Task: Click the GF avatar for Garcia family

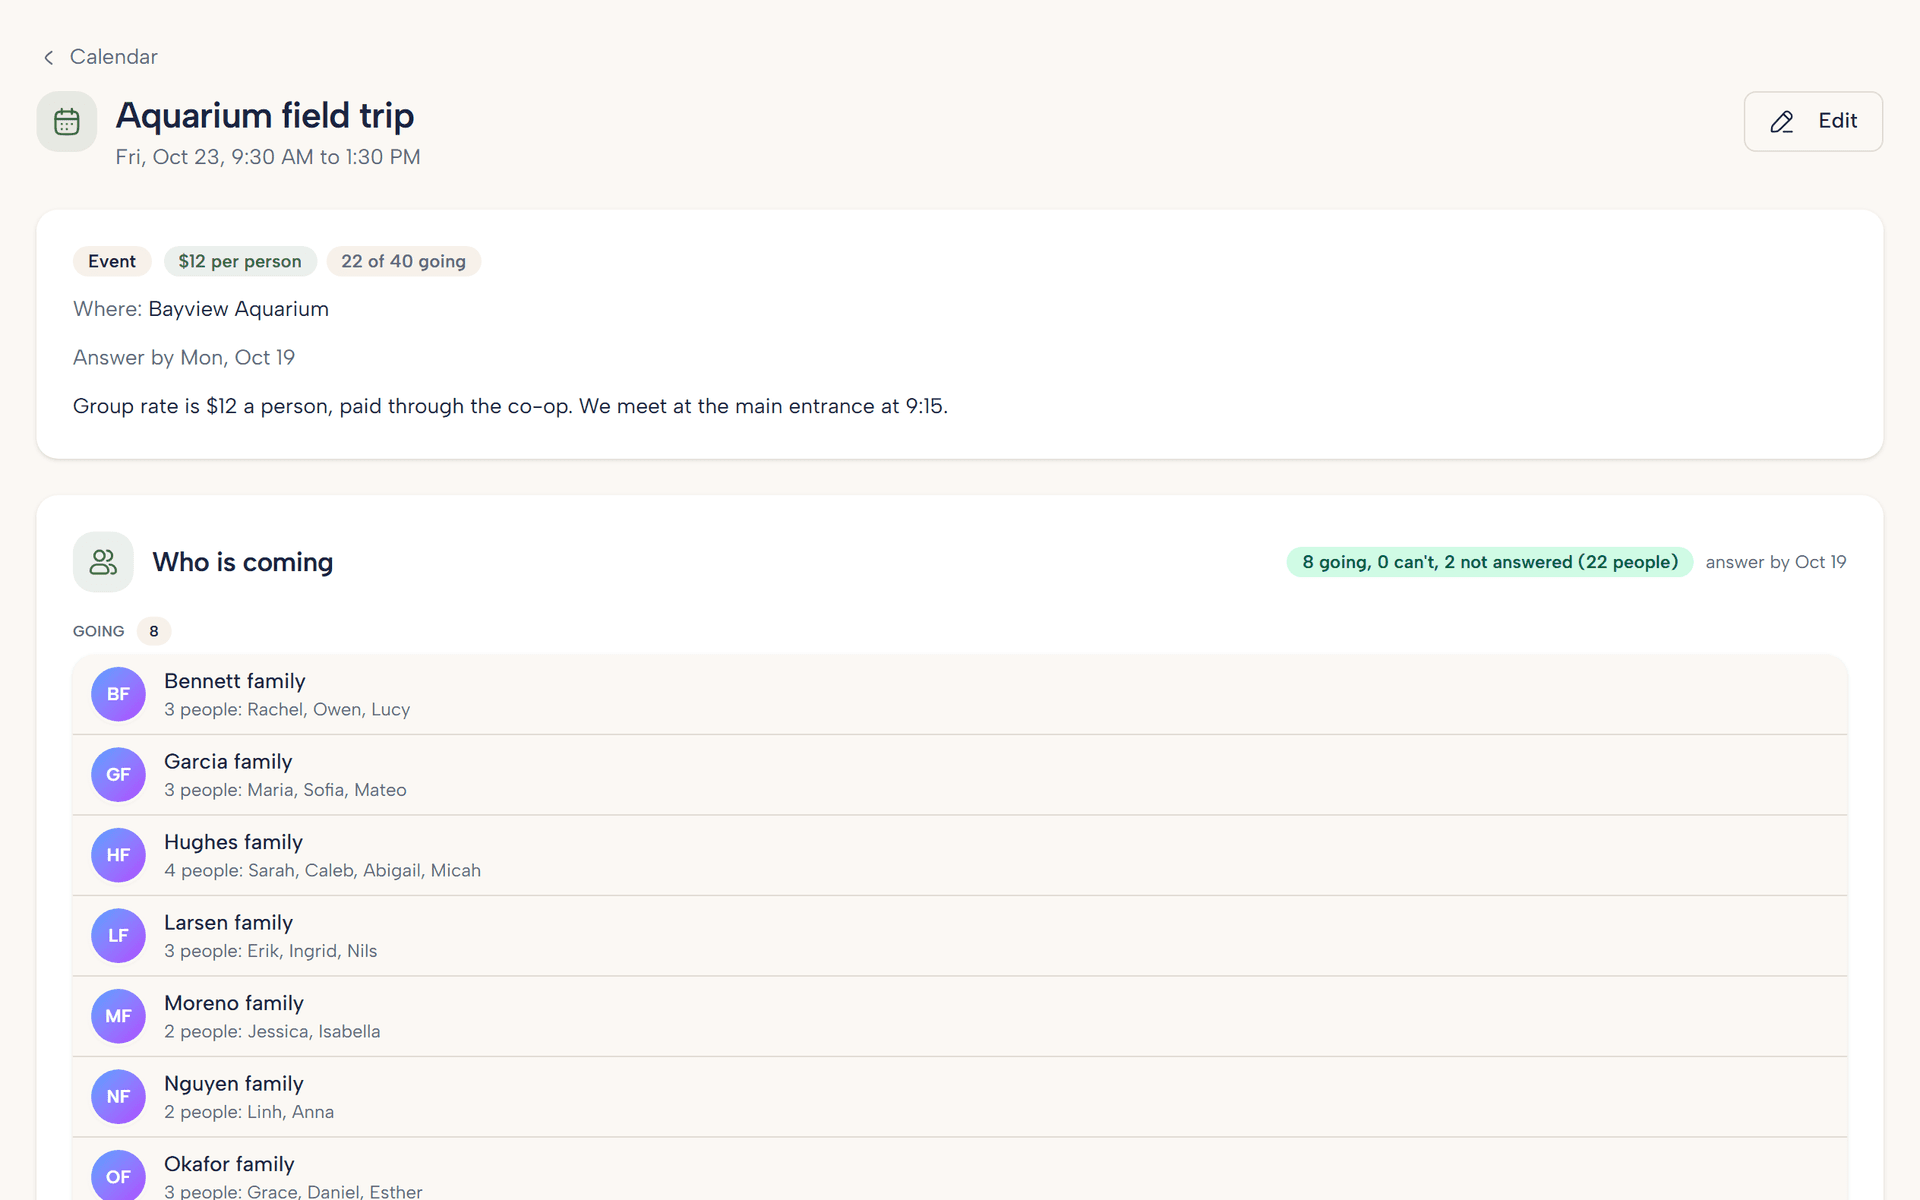Action: pos(118,775)
